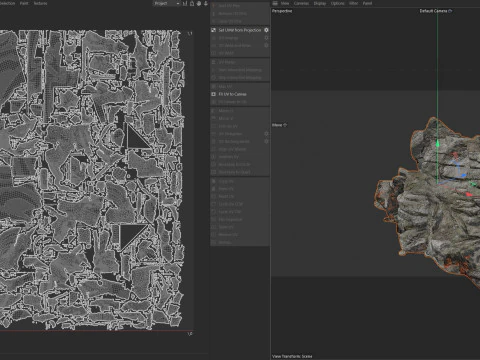480x360 pixels.
Task: Choose the Max UV command
Action: [x=225, y=86]
